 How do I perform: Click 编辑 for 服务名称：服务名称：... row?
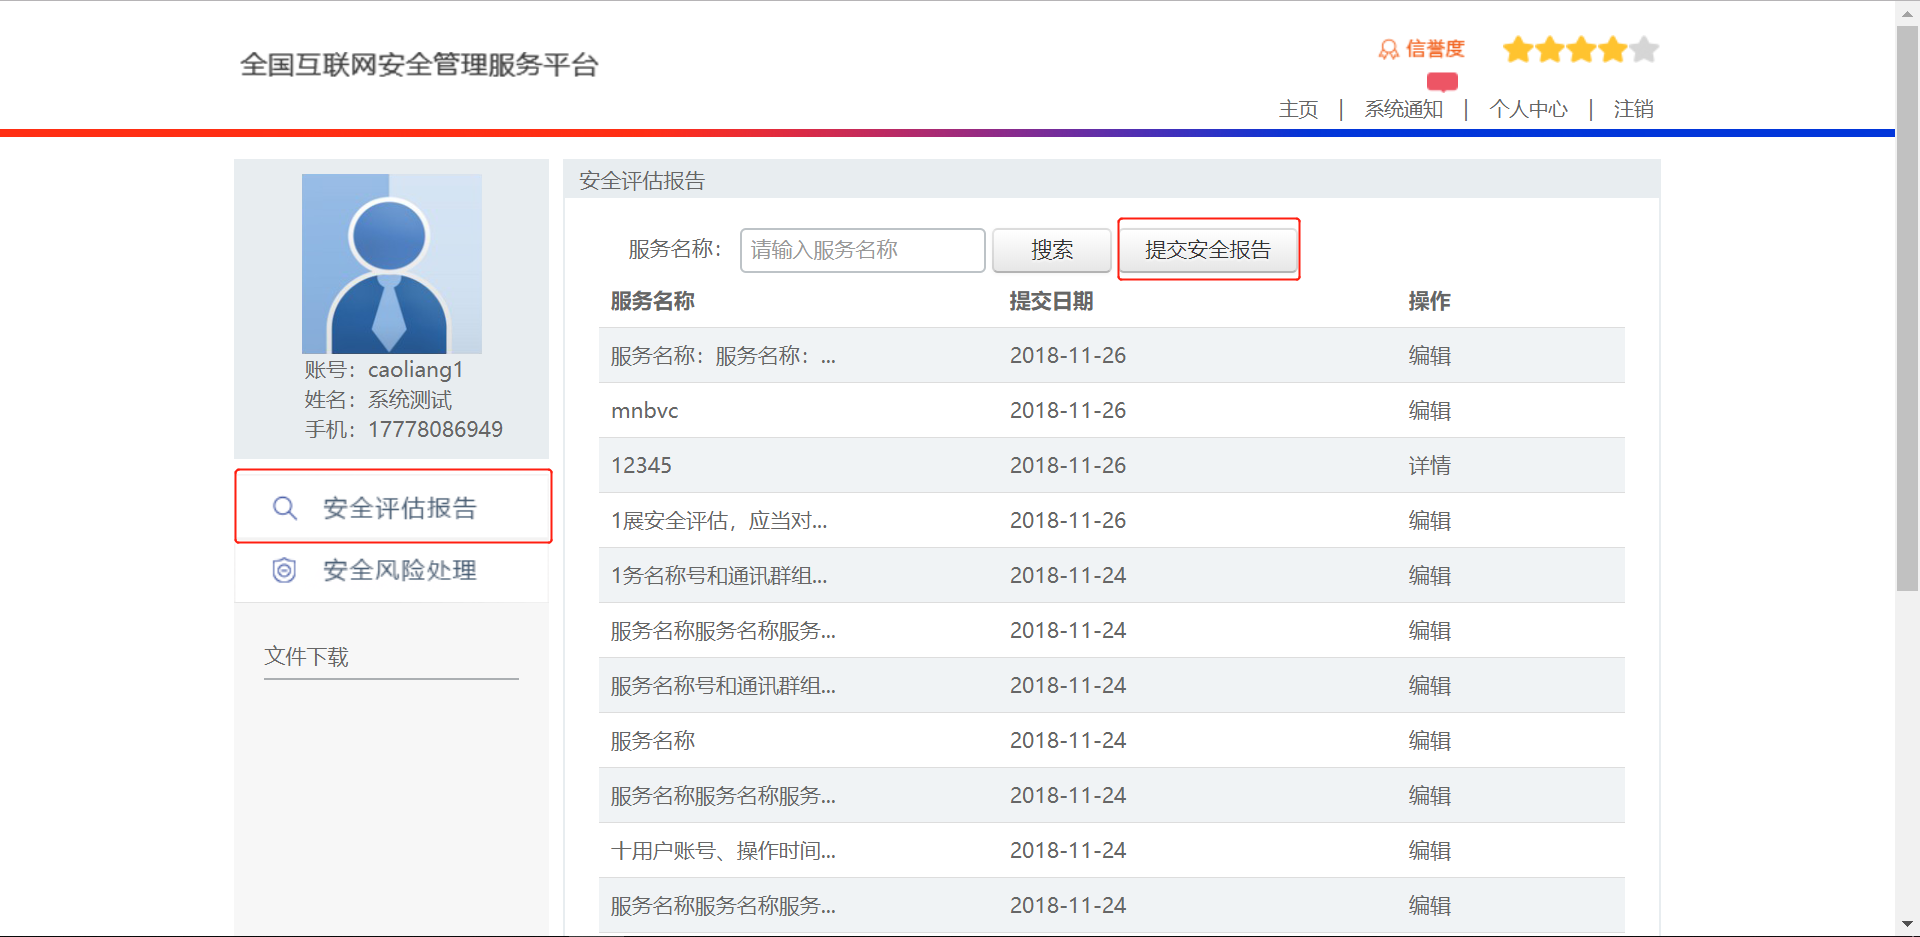coord(1429,356)
